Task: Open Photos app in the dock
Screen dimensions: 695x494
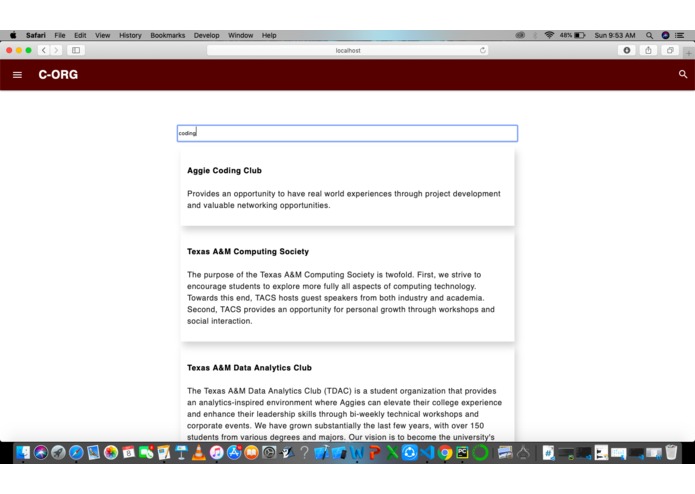Action: pos(111,453)
